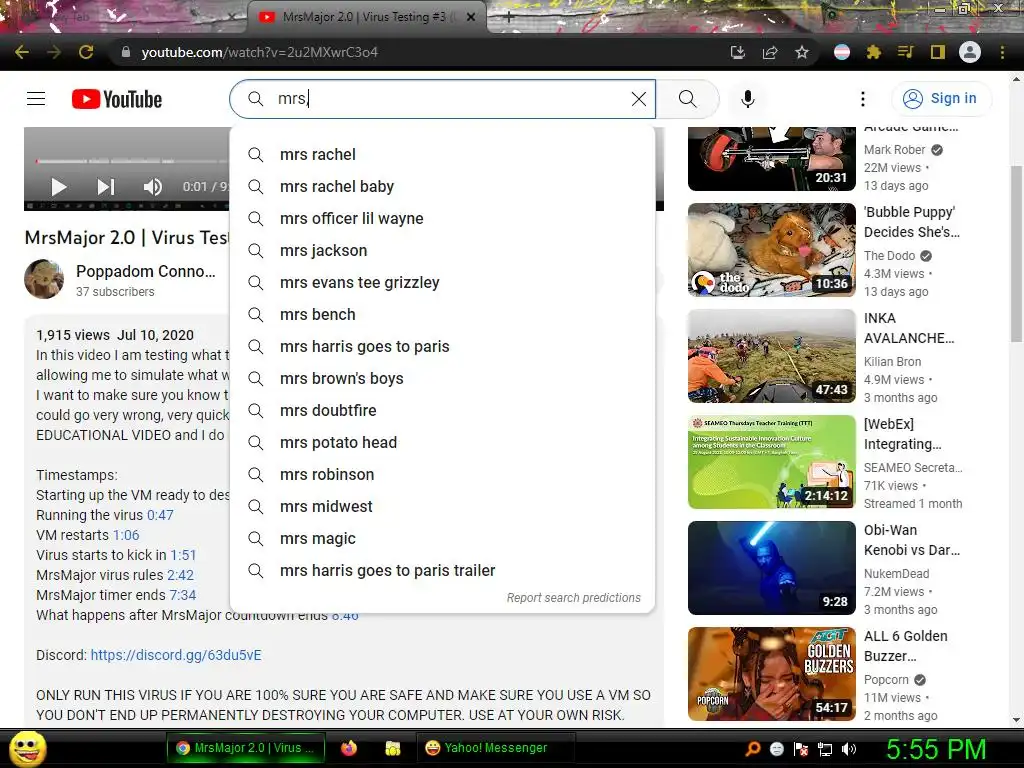The width and height of the screenshot is (1024, 768).
Task: Click the page vertical scrollbar
Action: [x=1016, y=253]
